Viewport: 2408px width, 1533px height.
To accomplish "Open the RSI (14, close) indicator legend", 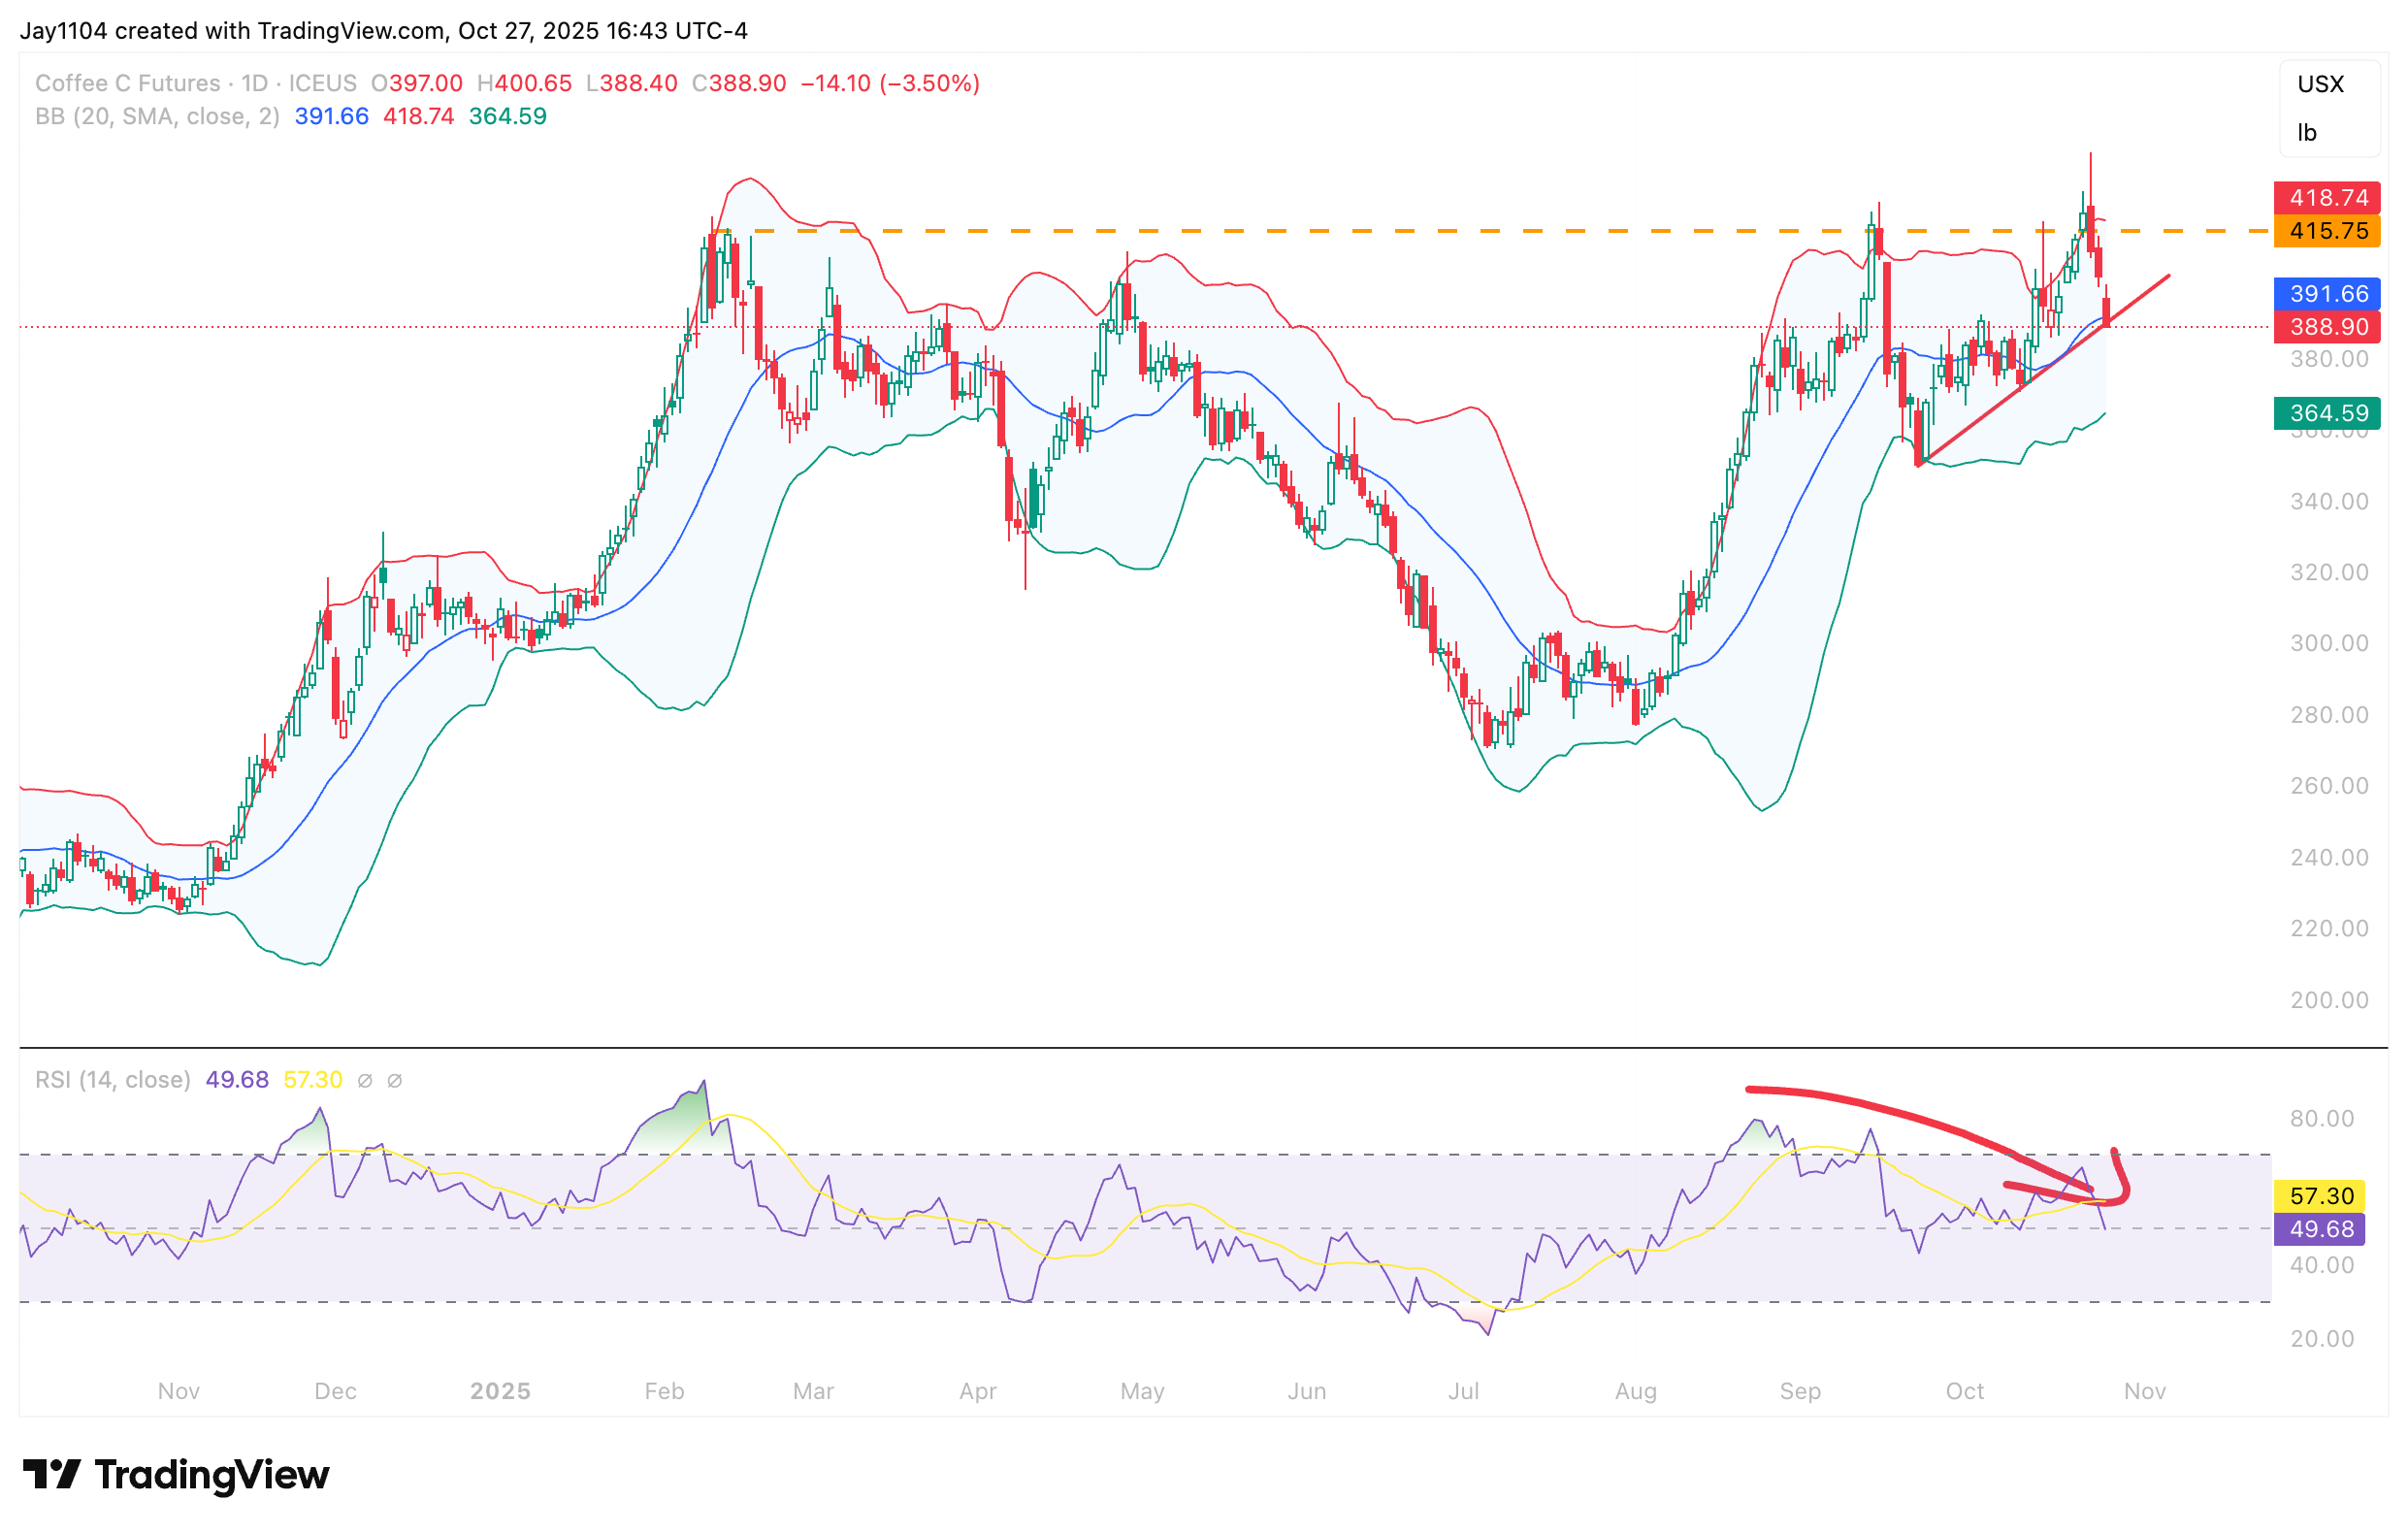I will coord(112,1080).
